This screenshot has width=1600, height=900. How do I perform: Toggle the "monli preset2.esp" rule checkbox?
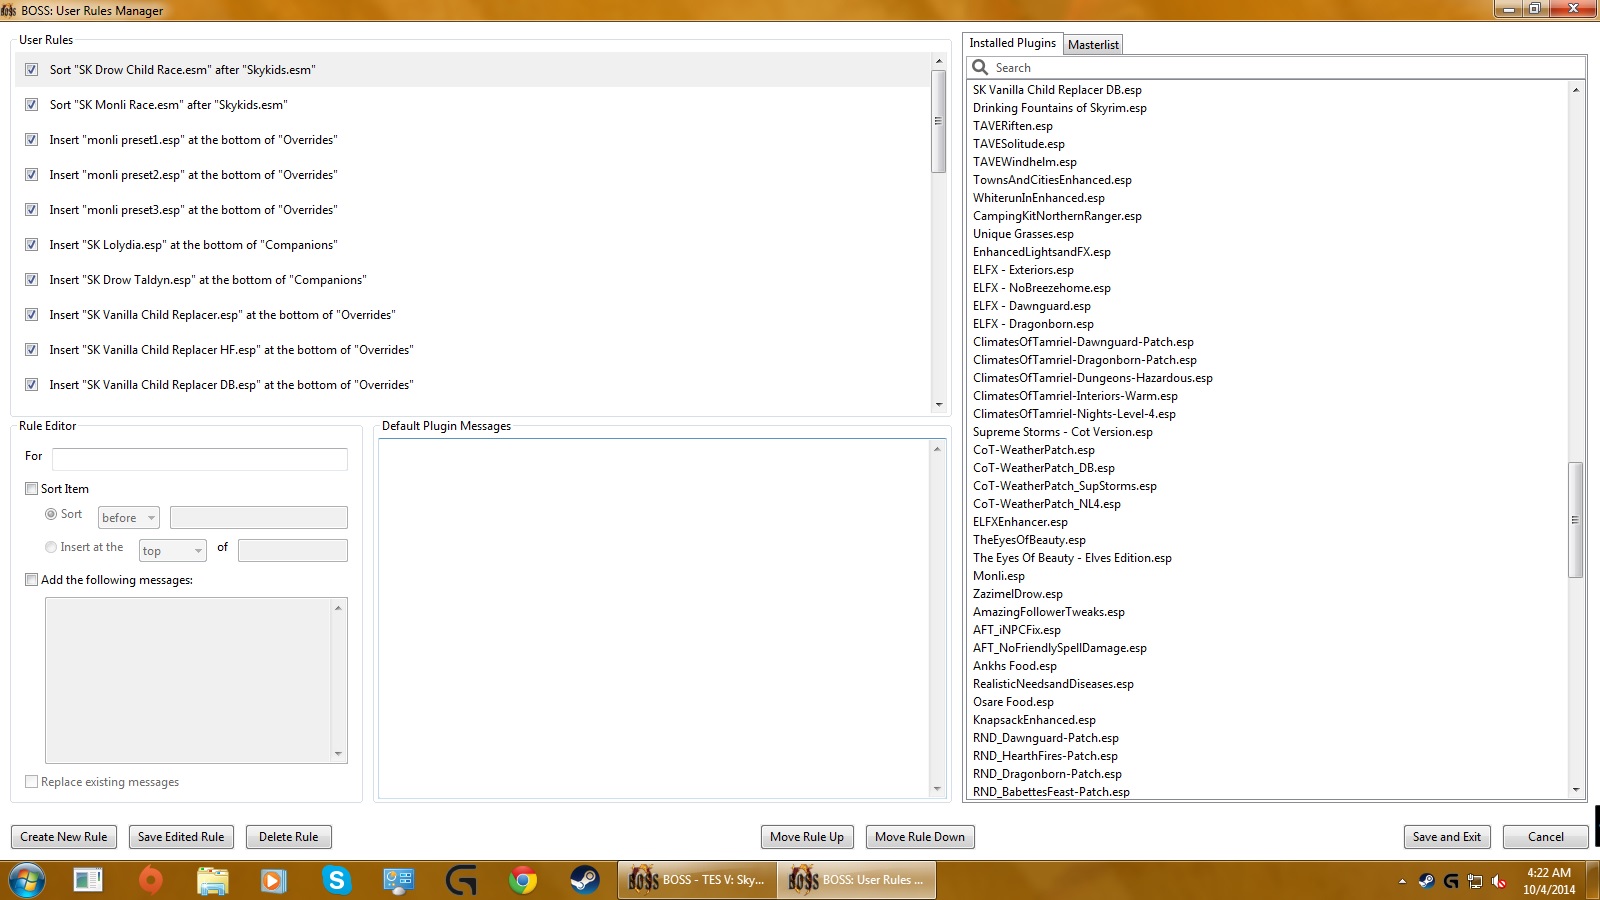click(32, 175)
